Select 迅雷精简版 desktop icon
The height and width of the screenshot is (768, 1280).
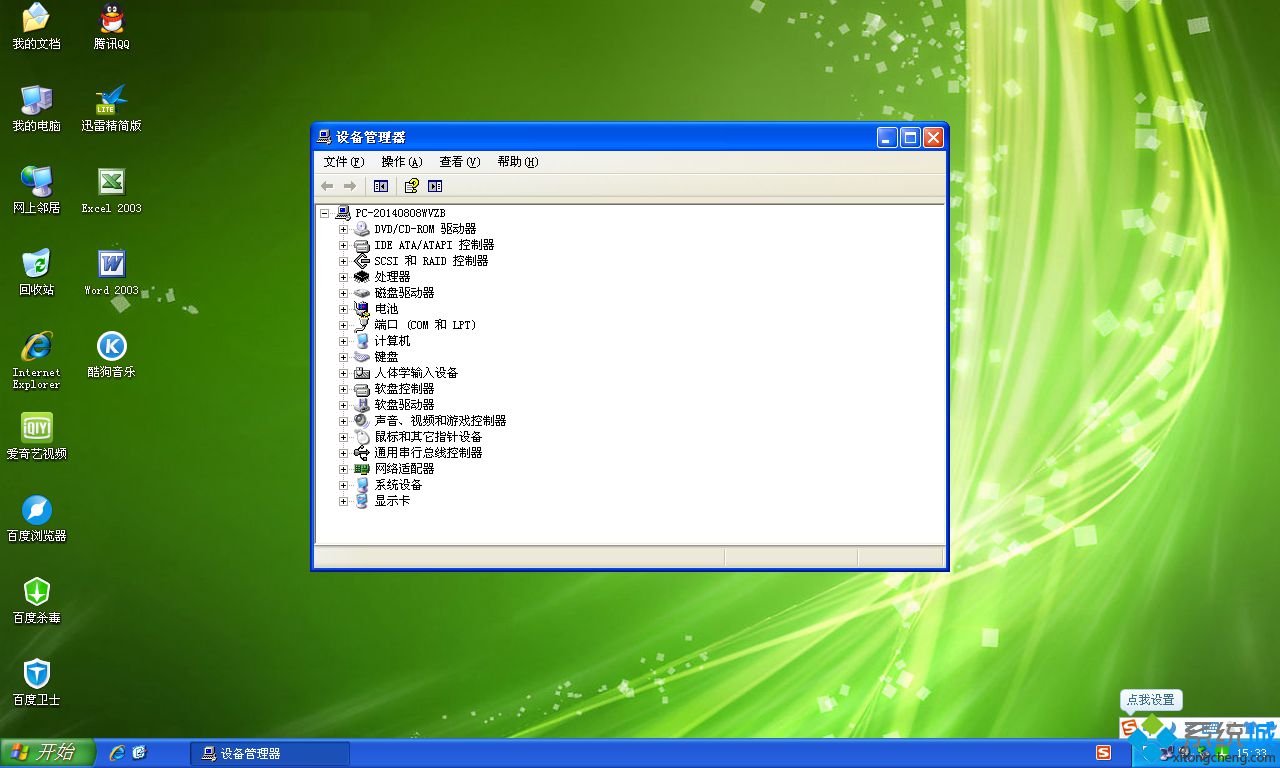pos(112,108)
